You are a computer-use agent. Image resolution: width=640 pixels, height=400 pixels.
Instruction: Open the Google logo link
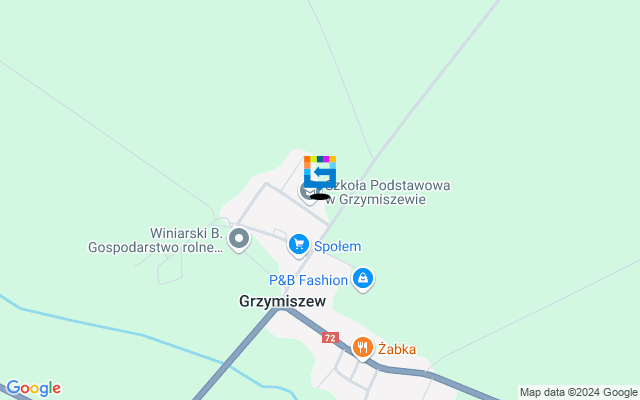[x=33, y=388]
